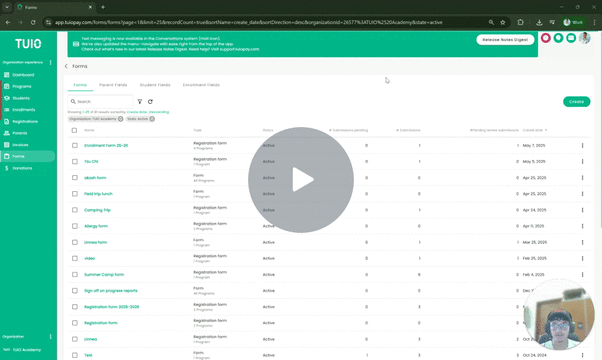Image resolution: width=602 pixels, height=360 pixels.
Task: Open Students in the sidebar
Action: (21, 98)
